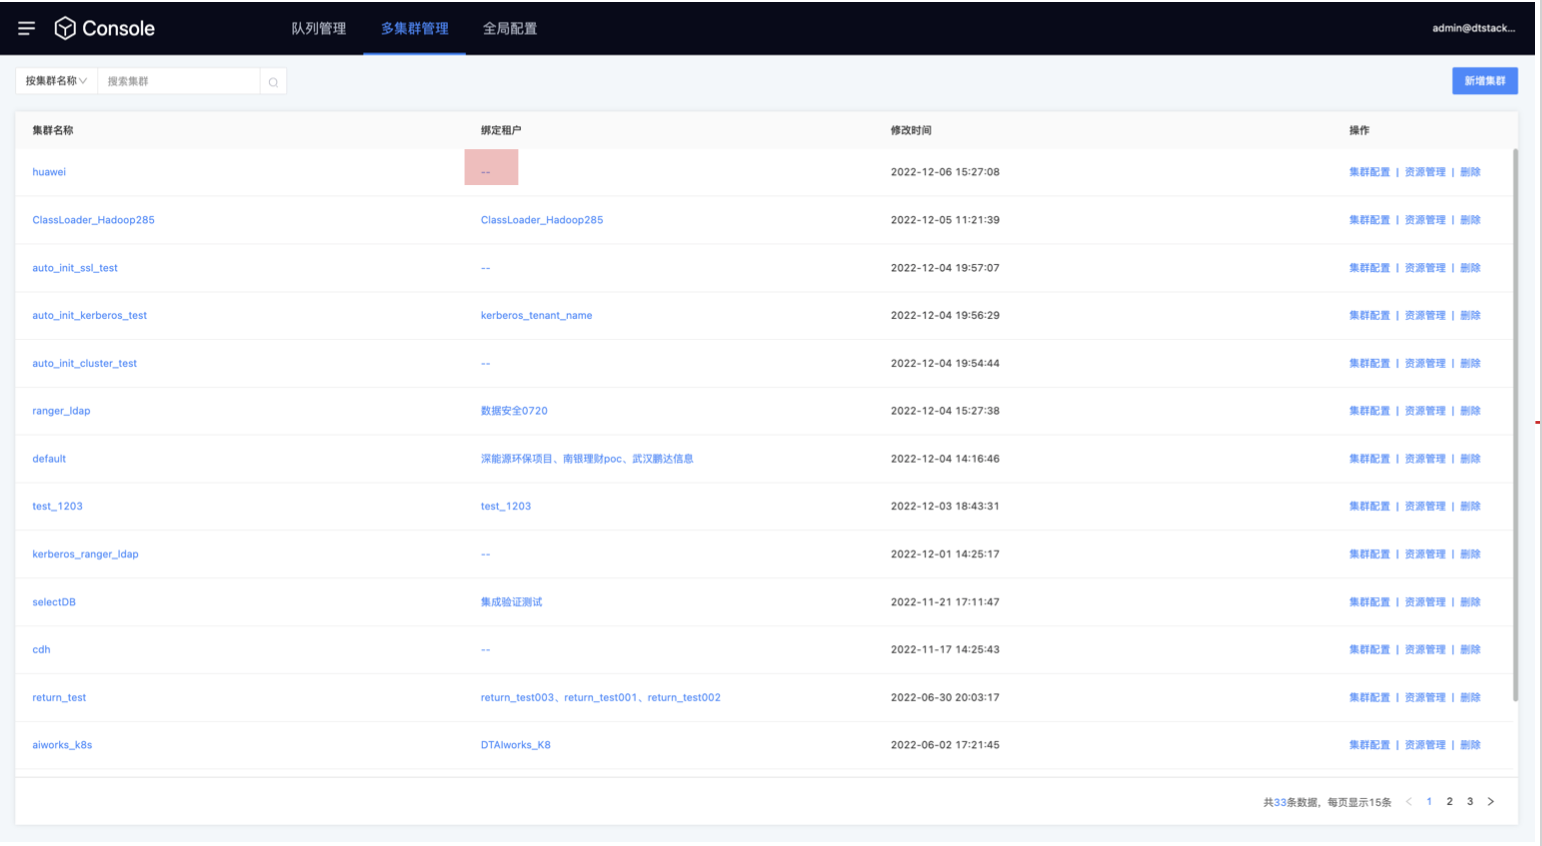Click 删除 for return_test row
The width and height of the screenshot is (1542, 846).
click(1470, 698)
